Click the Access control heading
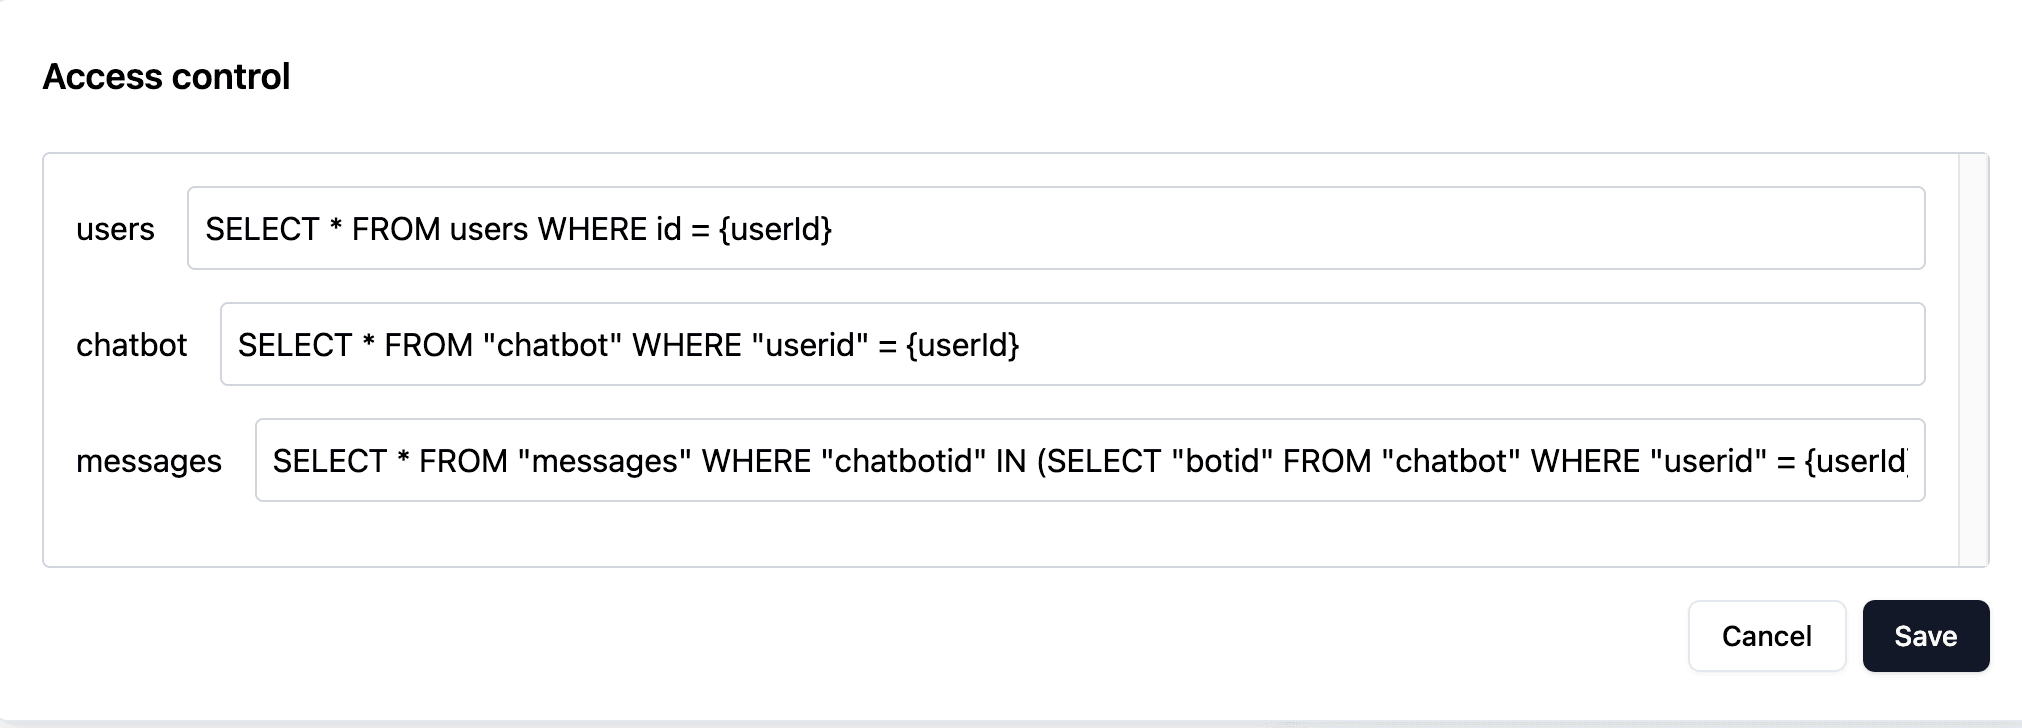Screen dimensions: 2022x728 (166, 76)
